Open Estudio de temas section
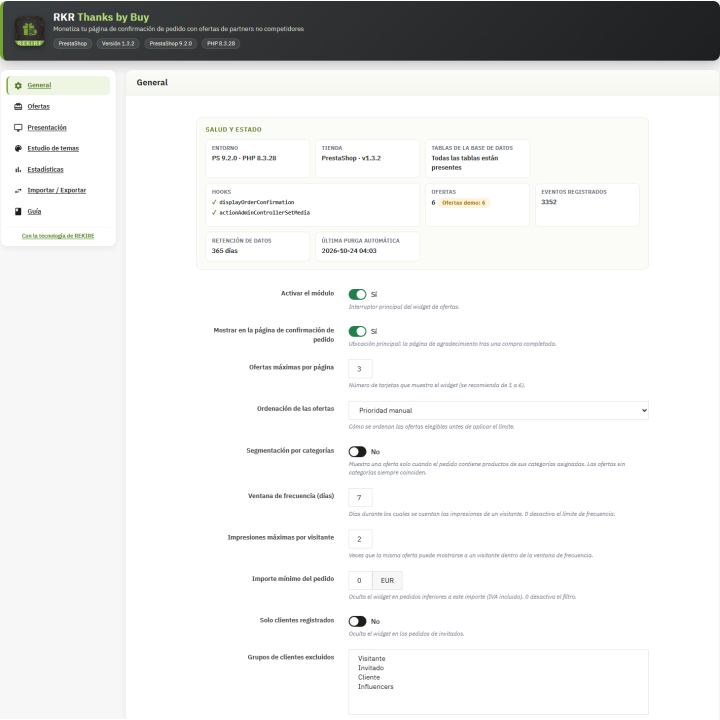Image resolution: width=720 pixels, height=720 pixels. pos(53,148)
